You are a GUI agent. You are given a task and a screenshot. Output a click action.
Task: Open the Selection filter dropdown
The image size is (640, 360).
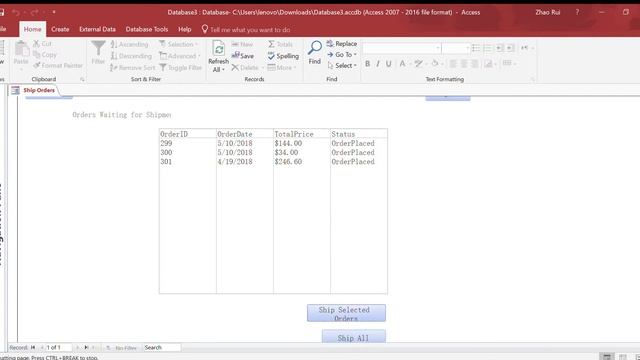pos(179,44)
